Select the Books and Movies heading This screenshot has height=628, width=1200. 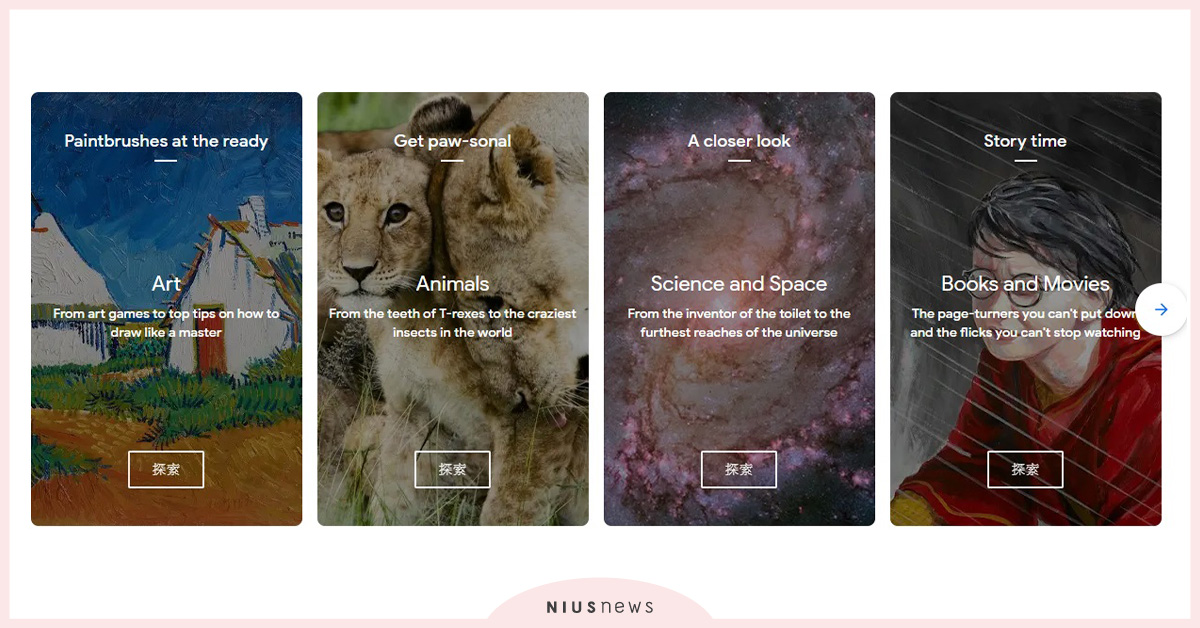[1026, 284]
